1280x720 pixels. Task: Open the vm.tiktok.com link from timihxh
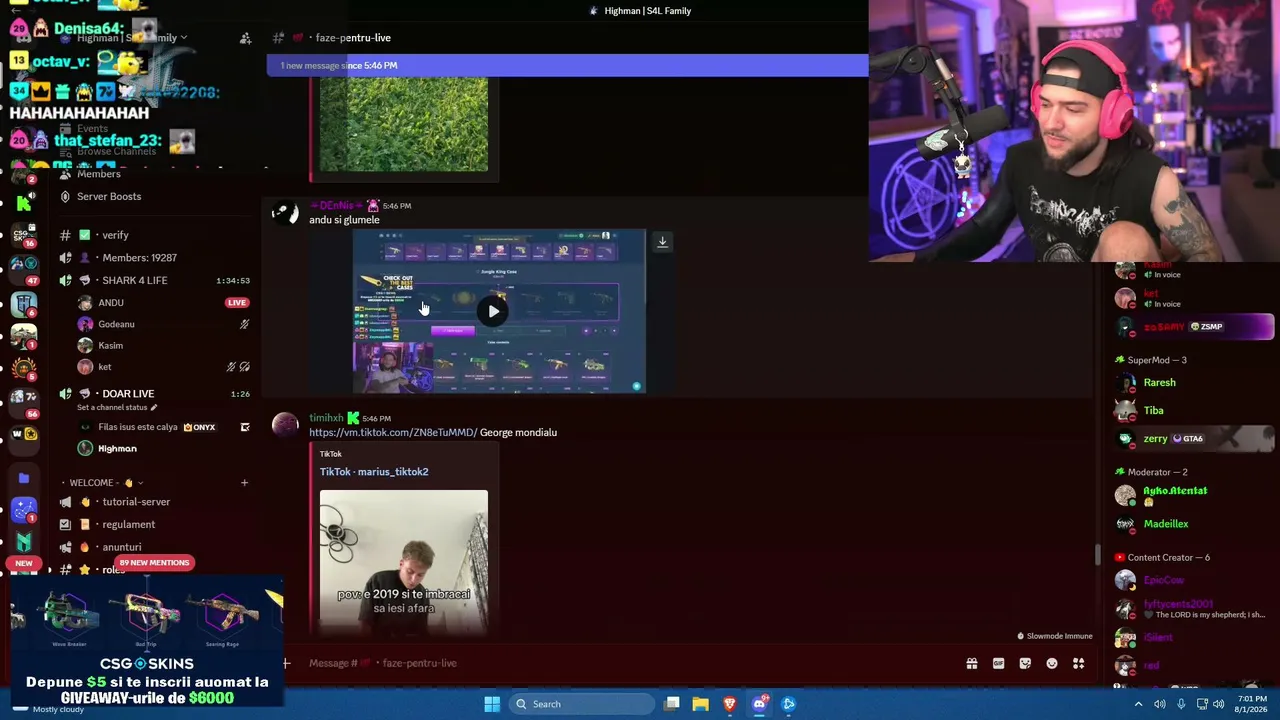tap(393, 432)
